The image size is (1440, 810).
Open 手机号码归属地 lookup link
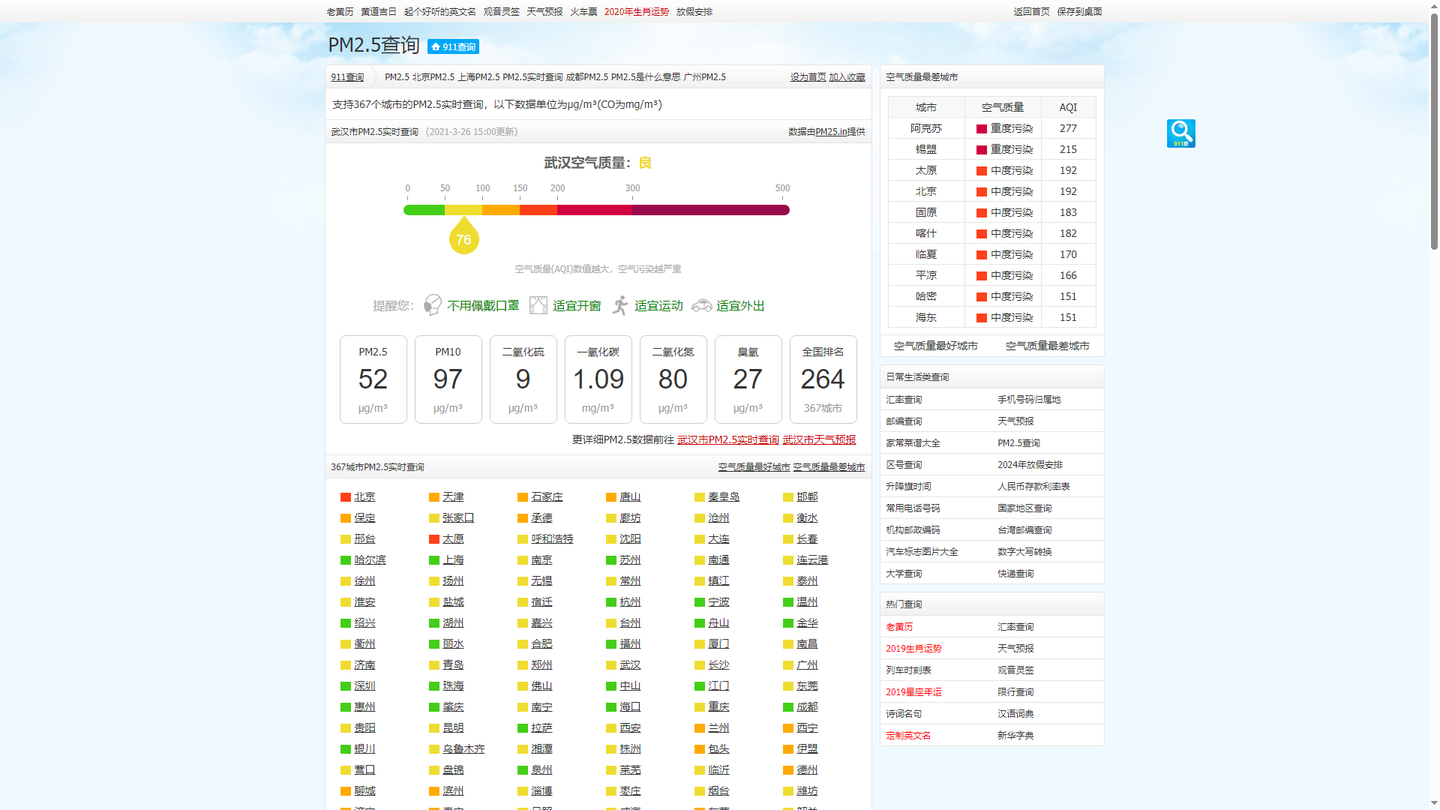coord(1029,400)
